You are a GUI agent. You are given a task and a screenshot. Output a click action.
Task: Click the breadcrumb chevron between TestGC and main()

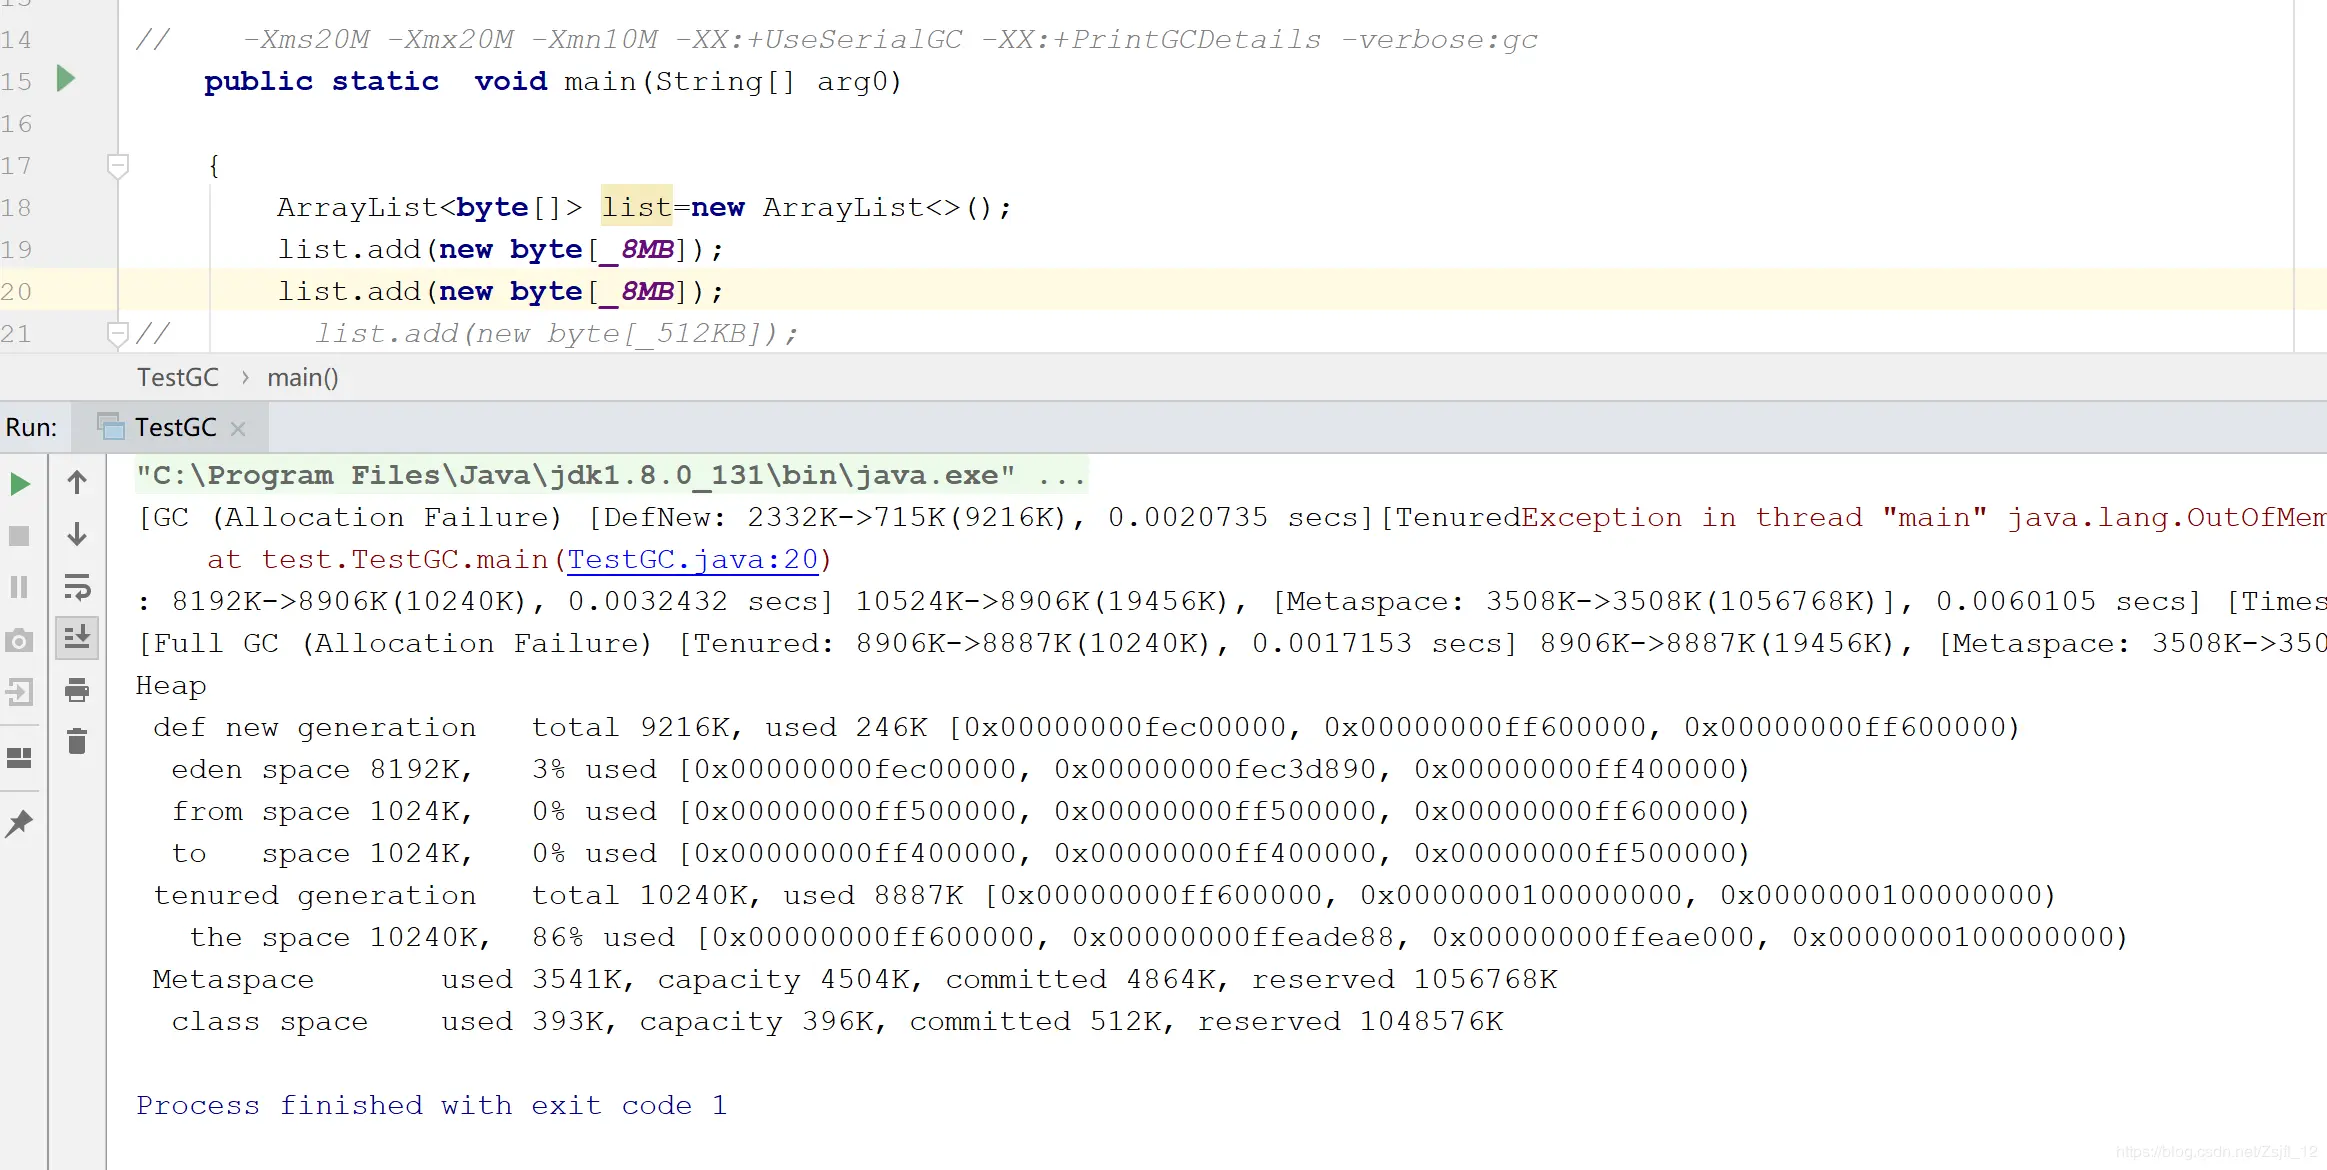pyautogui.click(x=245, y=378)
